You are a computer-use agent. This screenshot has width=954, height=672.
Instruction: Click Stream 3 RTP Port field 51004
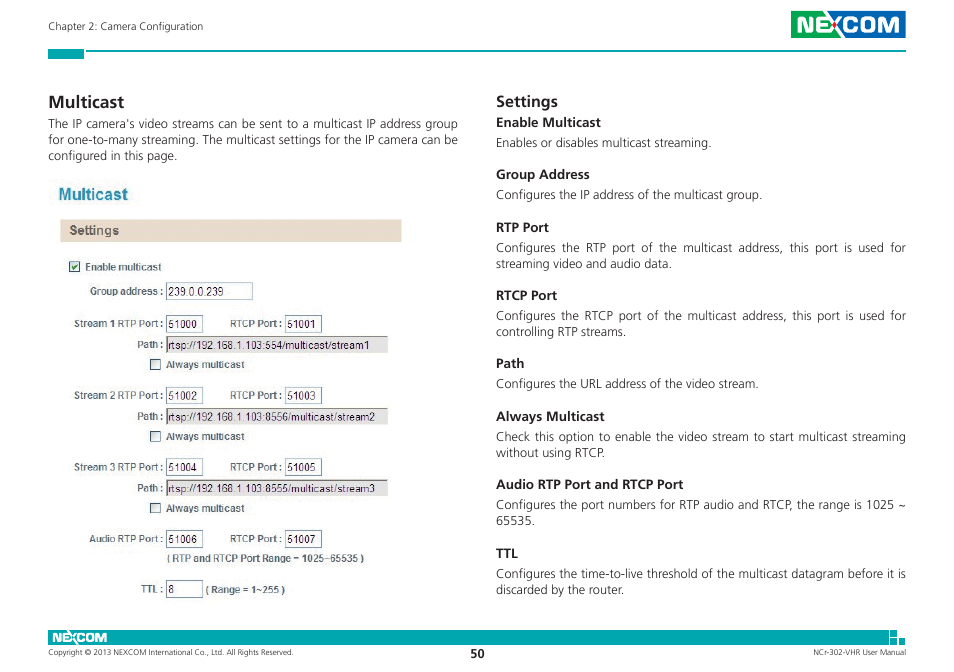[x=184, y=467]
